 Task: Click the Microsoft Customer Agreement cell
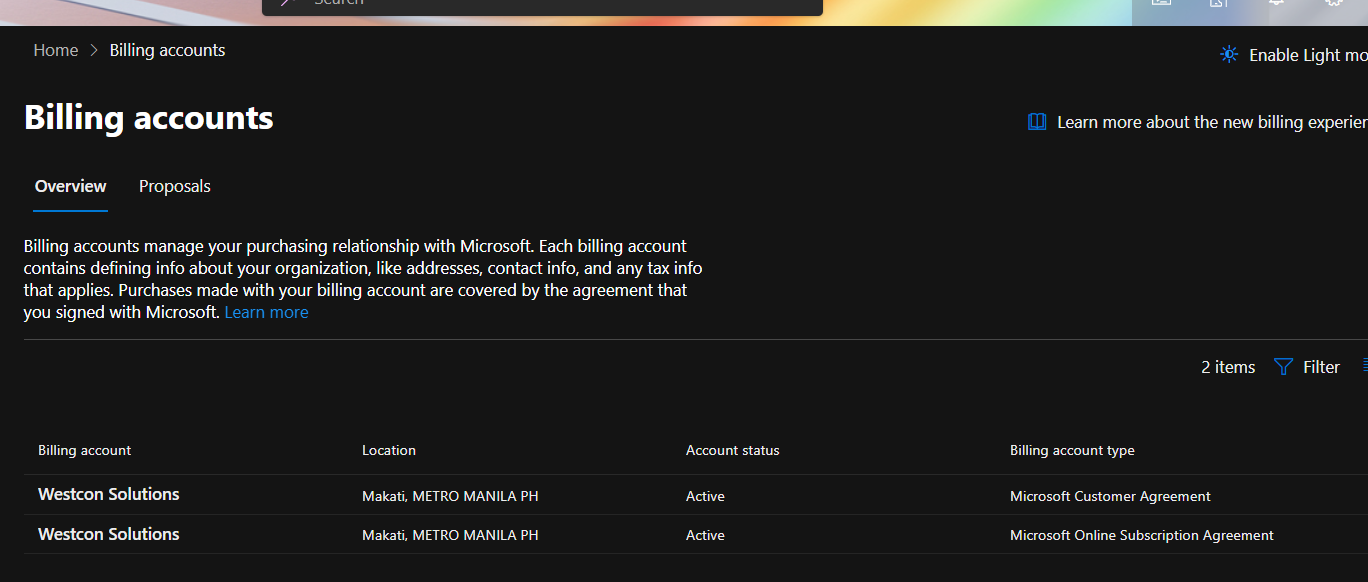point(1110,496)
